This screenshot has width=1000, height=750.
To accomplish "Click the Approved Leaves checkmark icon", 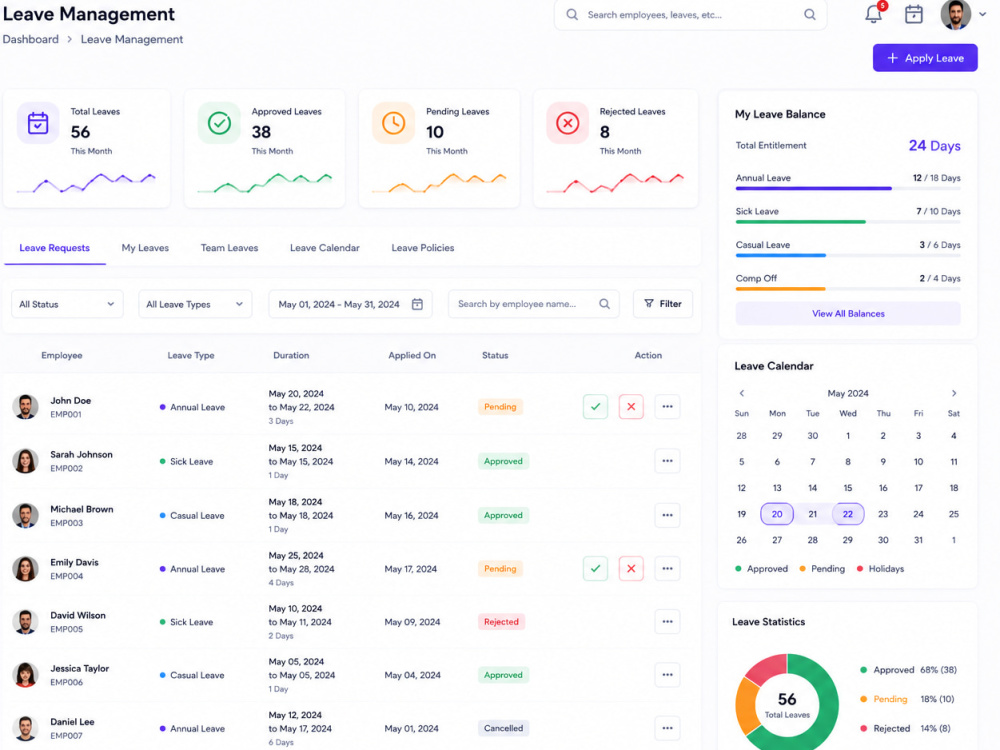I will pyautogui.click(x=219, y=122).
